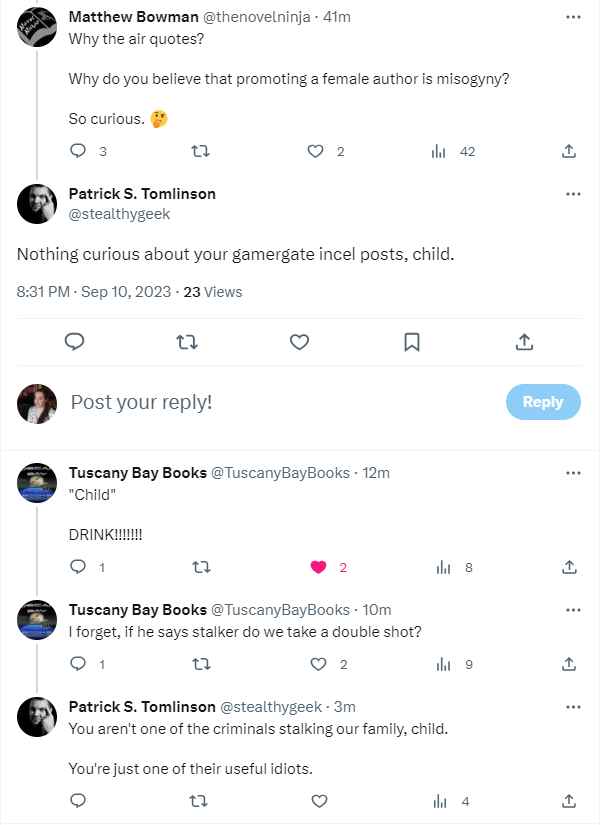The width and height of the screenshot is (600, 825).
Task: Repost Patrick Tomlinson's main tweet
Action: click(x=186, y=342)
